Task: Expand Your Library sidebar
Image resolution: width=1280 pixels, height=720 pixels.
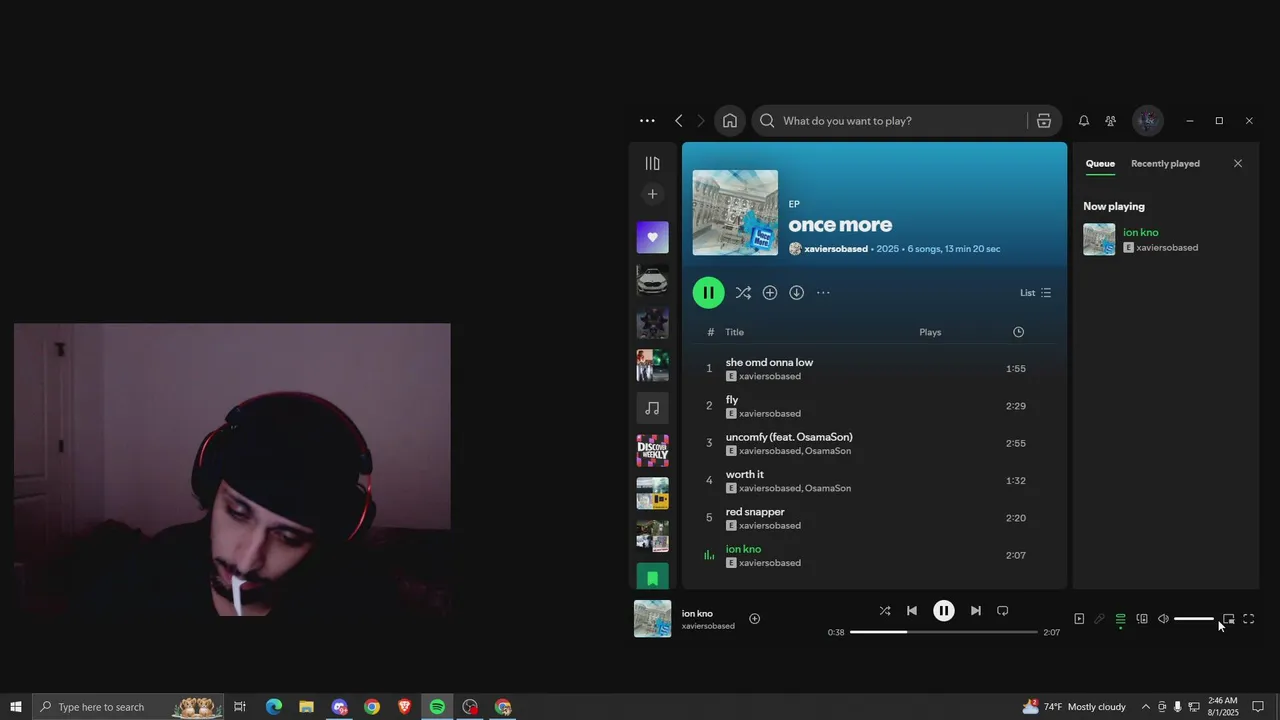Action: (x=652, y=163)
